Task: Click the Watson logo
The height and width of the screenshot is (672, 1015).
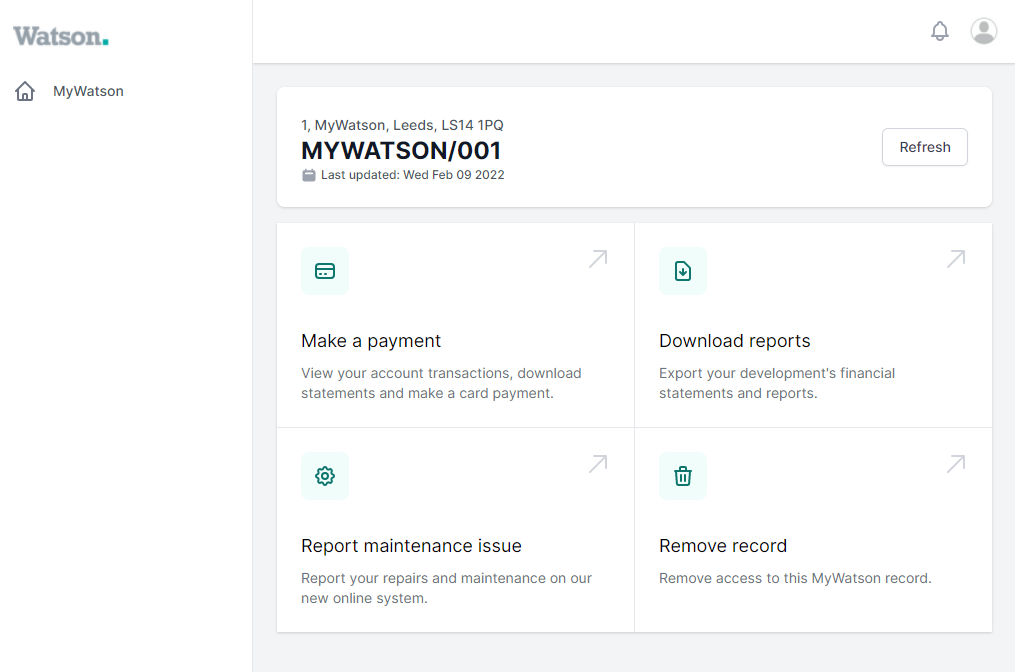Action: coord(61,36)
